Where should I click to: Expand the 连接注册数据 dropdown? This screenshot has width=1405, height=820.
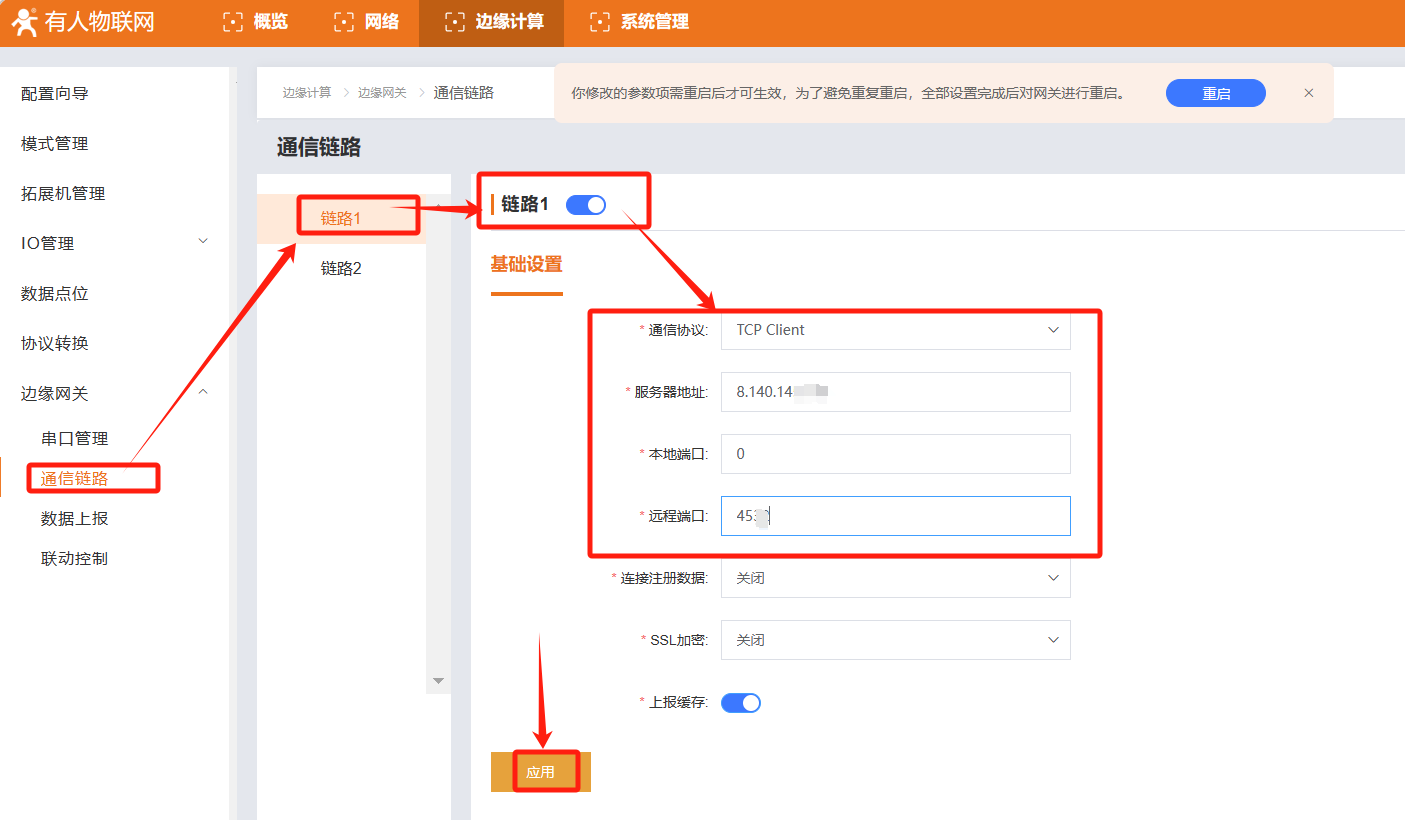(895, 578)
